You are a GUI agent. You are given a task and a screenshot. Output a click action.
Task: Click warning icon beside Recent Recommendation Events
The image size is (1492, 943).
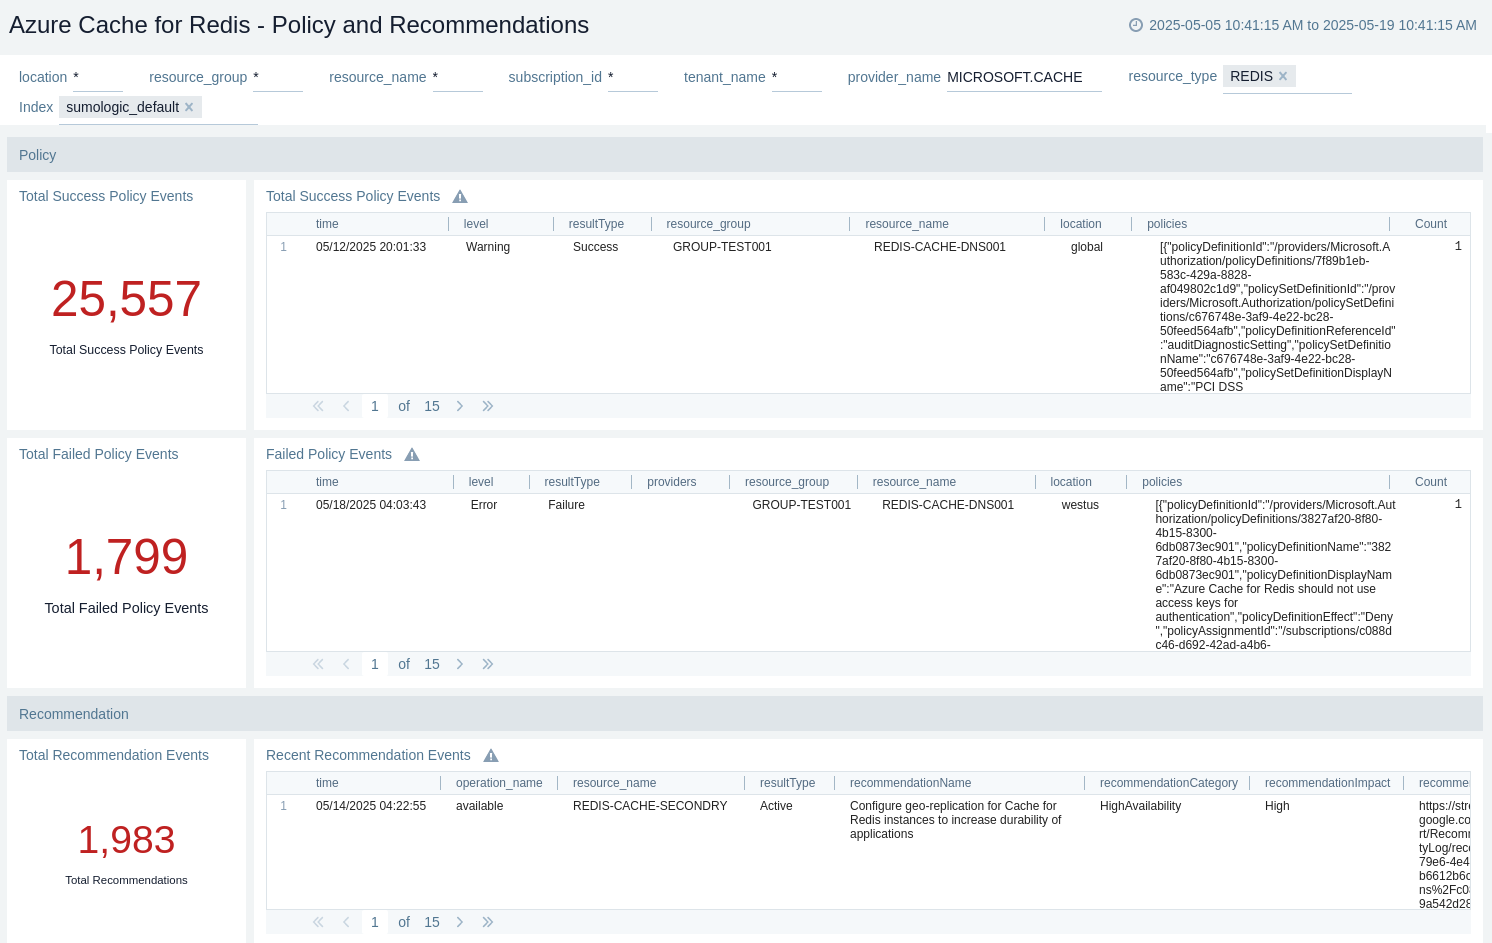(x=491, y=756)
